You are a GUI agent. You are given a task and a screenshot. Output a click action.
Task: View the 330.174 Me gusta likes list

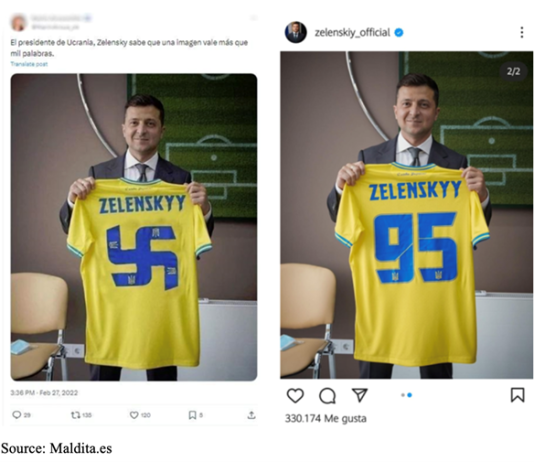click(x=326, y=418)
